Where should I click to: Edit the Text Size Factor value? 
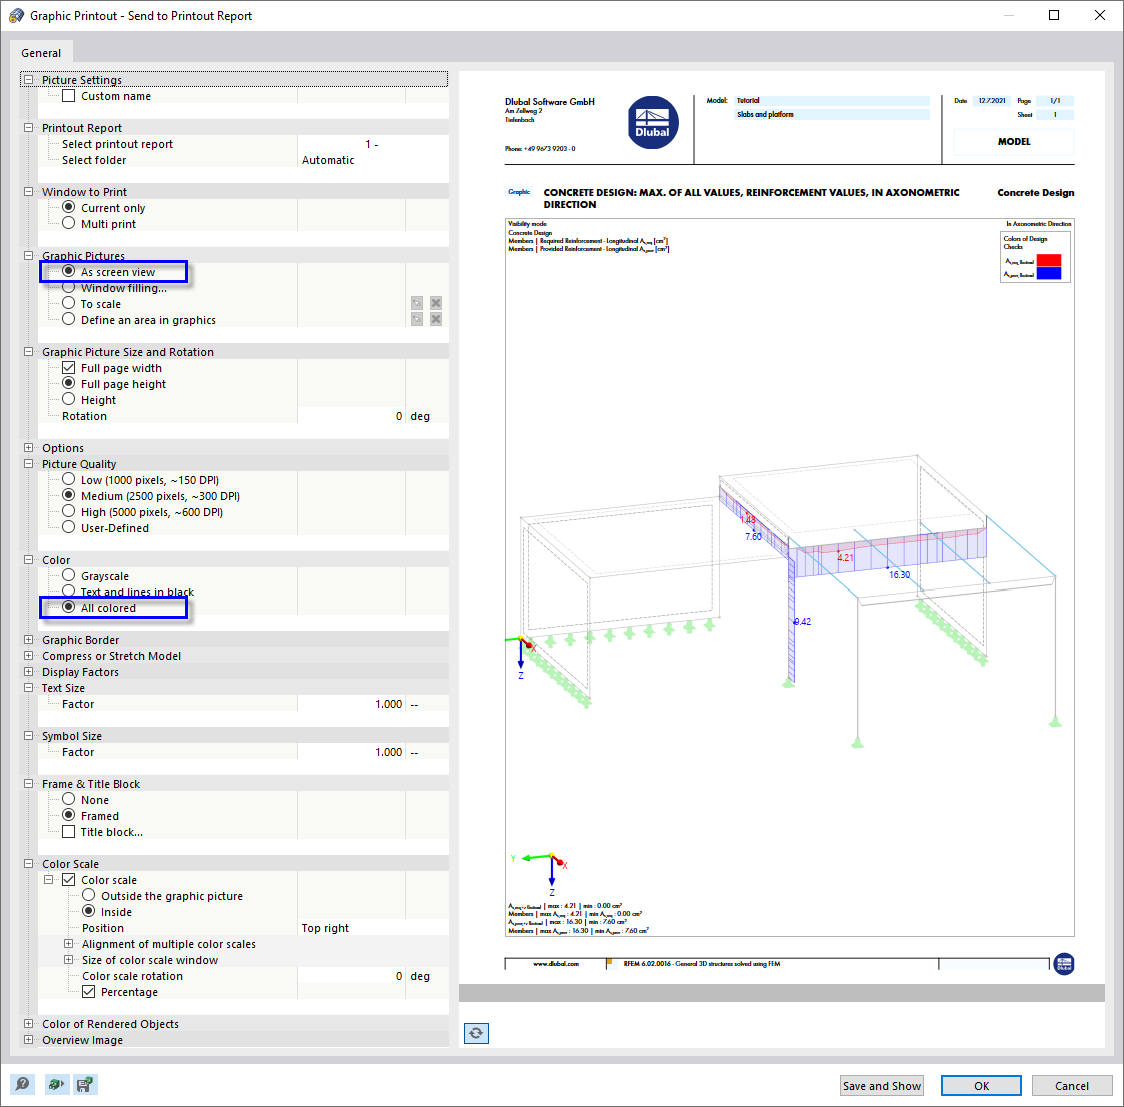pos(351,704)
